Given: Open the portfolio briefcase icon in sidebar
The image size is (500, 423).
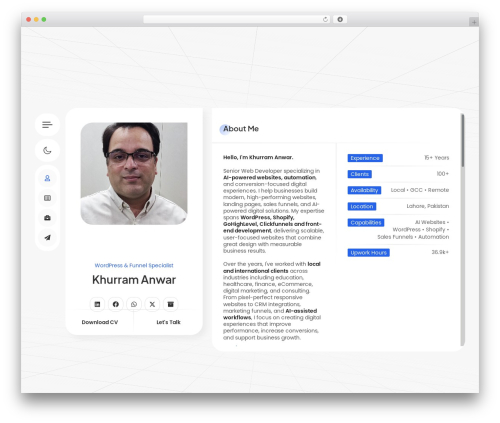Looking at the screenshot, I should coord(47,218).
